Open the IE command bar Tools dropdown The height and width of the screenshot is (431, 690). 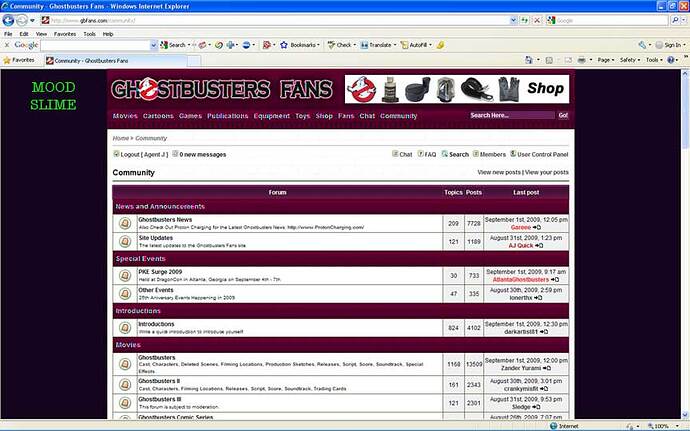[654, 60]
